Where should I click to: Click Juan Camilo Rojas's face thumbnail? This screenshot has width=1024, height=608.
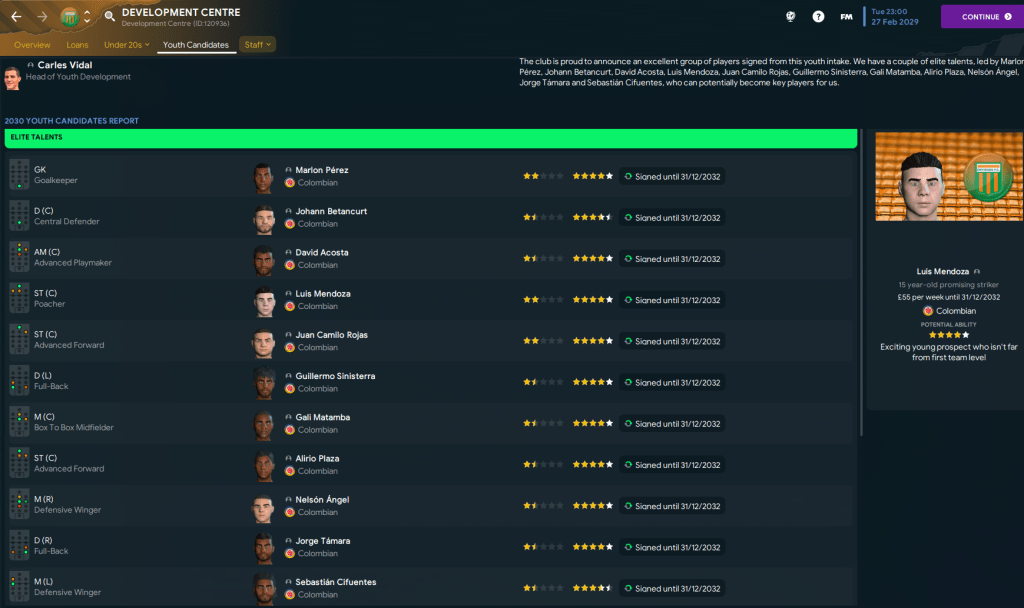click(x=263, y=341)
